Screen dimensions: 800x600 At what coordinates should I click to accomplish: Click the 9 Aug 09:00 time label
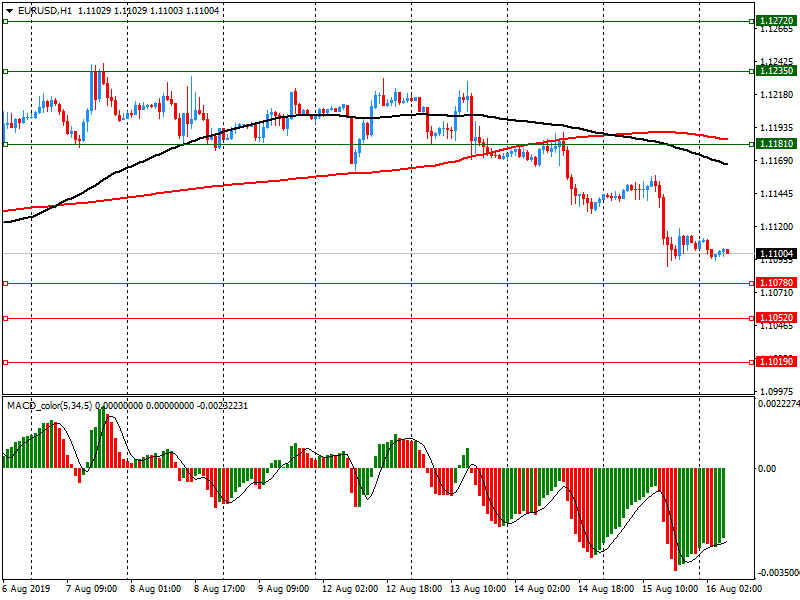(283, 589)
